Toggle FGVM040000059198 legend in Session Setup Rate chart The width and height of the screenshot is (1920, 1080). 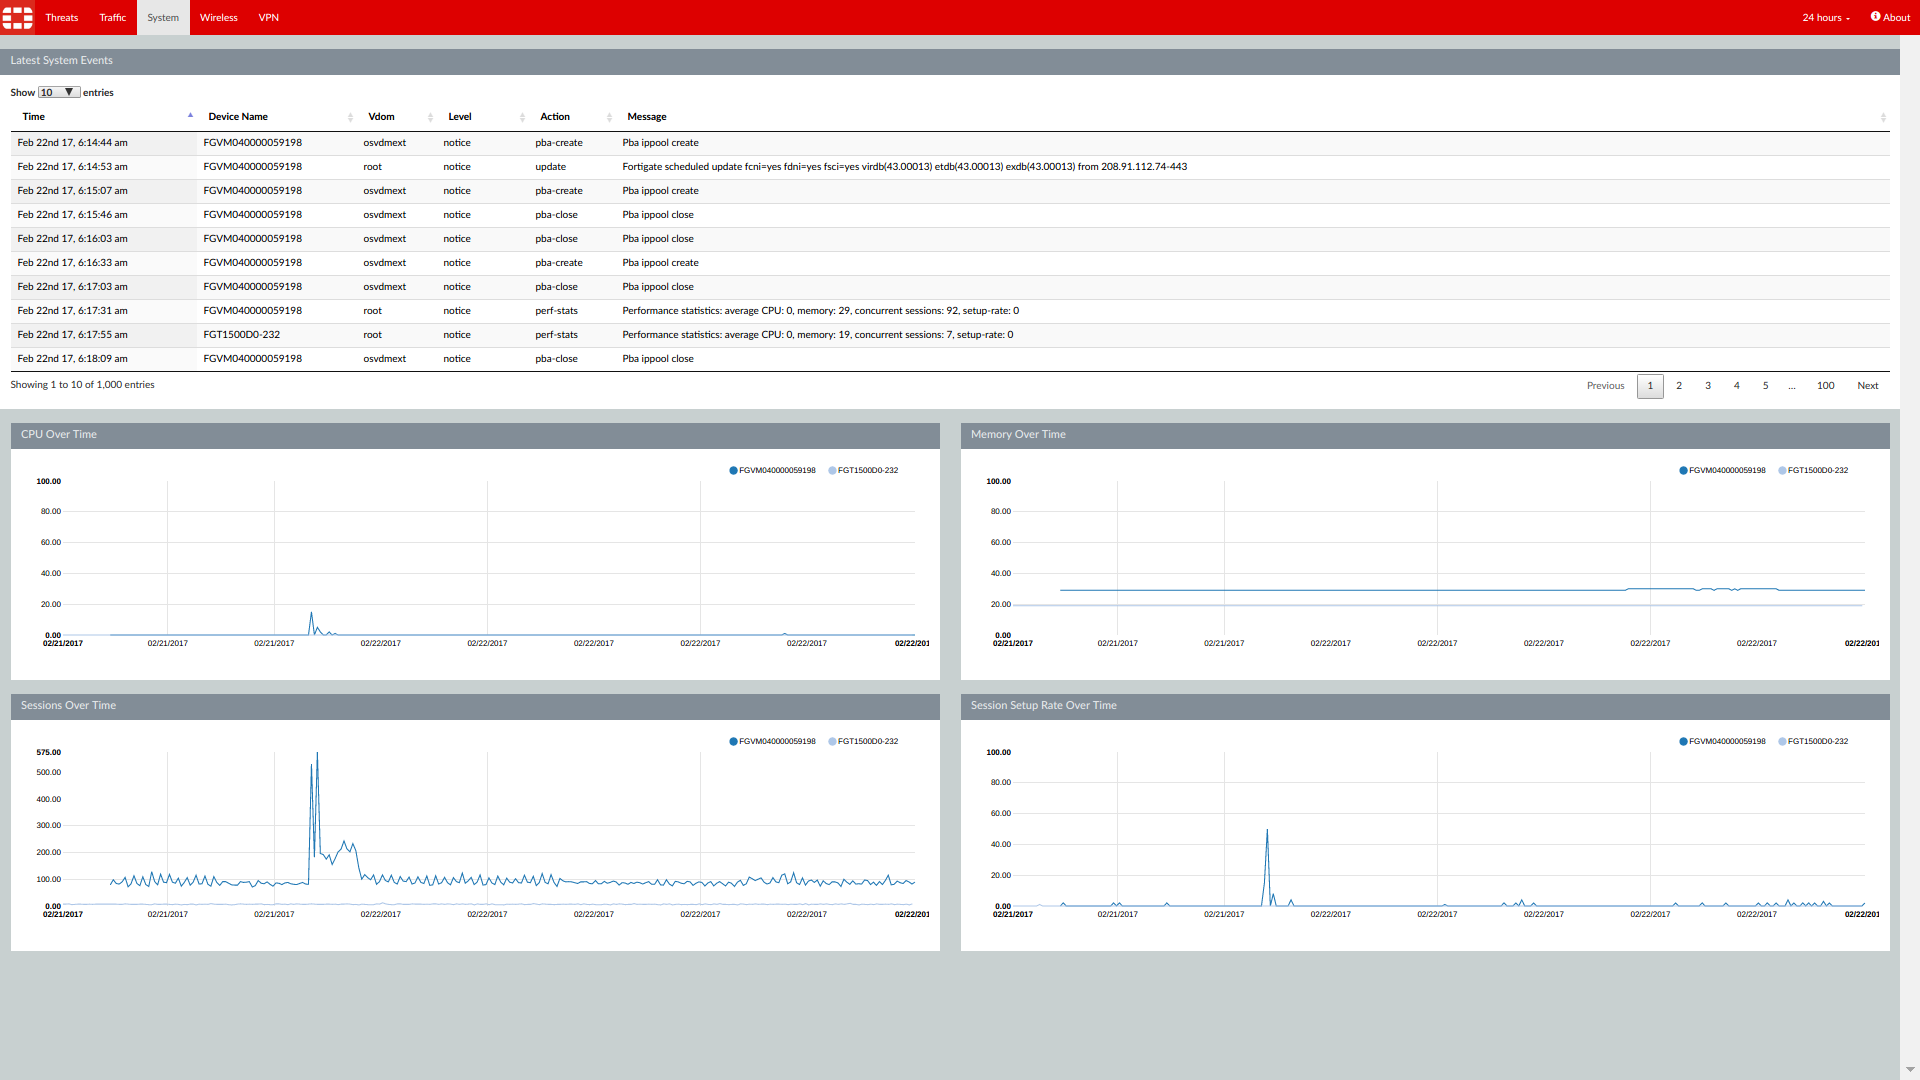coord(1722,741)
